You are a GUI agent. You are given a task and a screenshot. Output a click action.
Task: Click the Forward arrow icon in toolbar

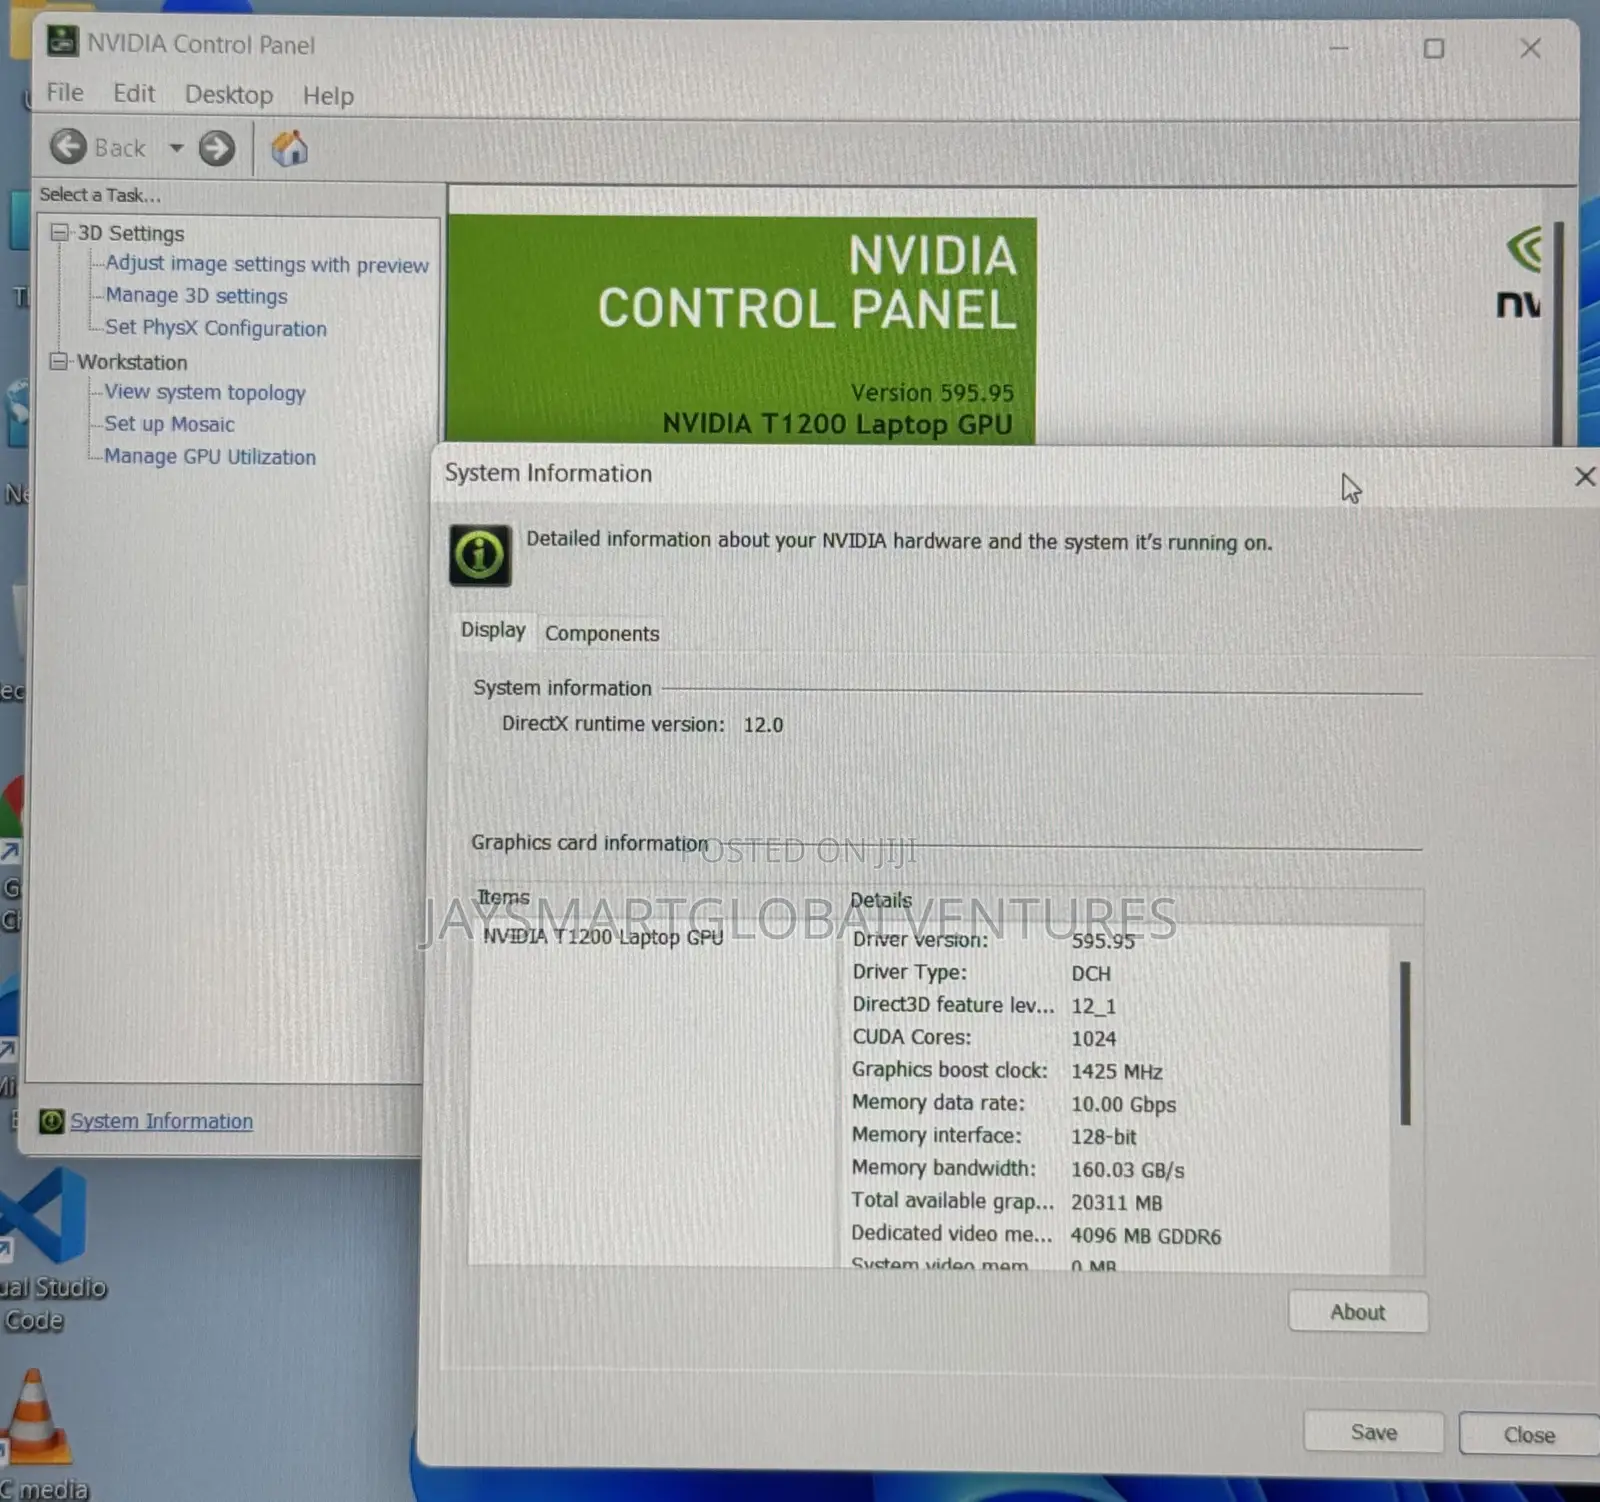216,149
